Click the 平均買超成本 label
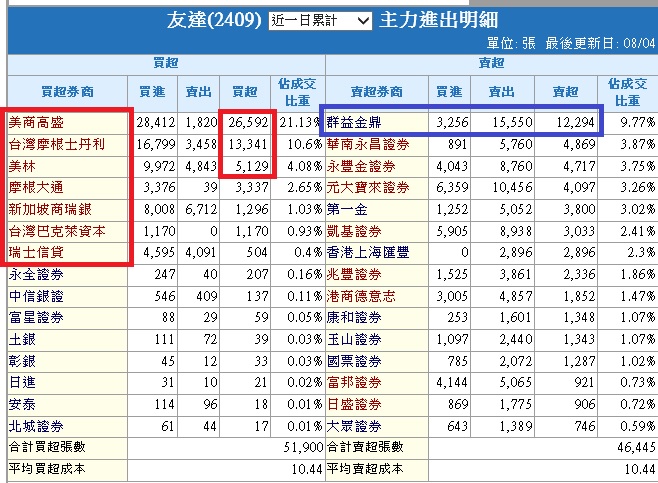This screenshot has height=483, width=658. point(47,469)
